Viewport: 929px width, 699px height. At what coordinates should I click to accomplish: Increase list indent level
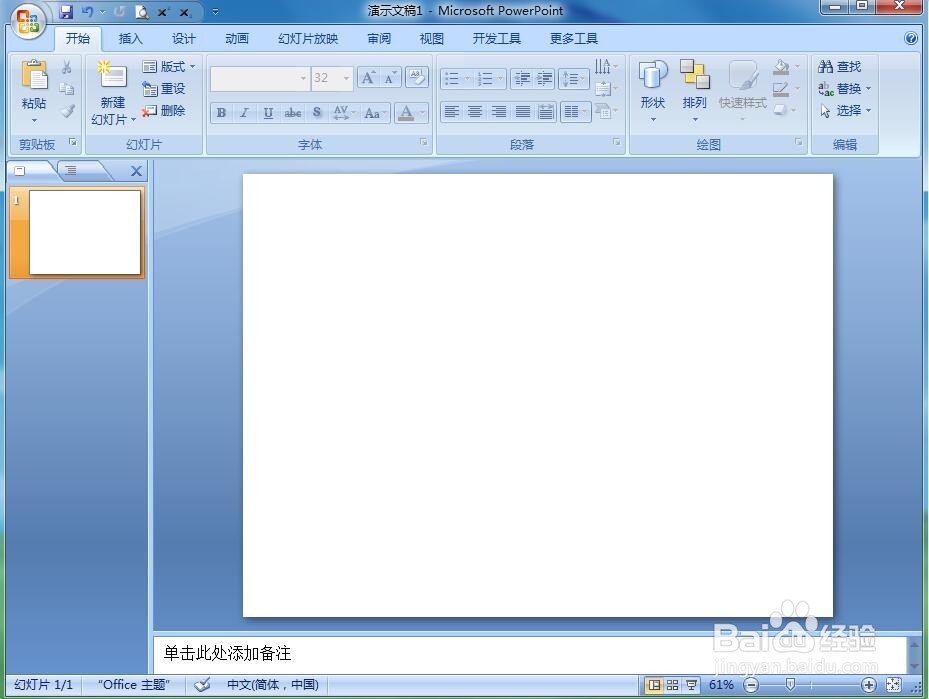pyautogui.click(x=544, y=79)
